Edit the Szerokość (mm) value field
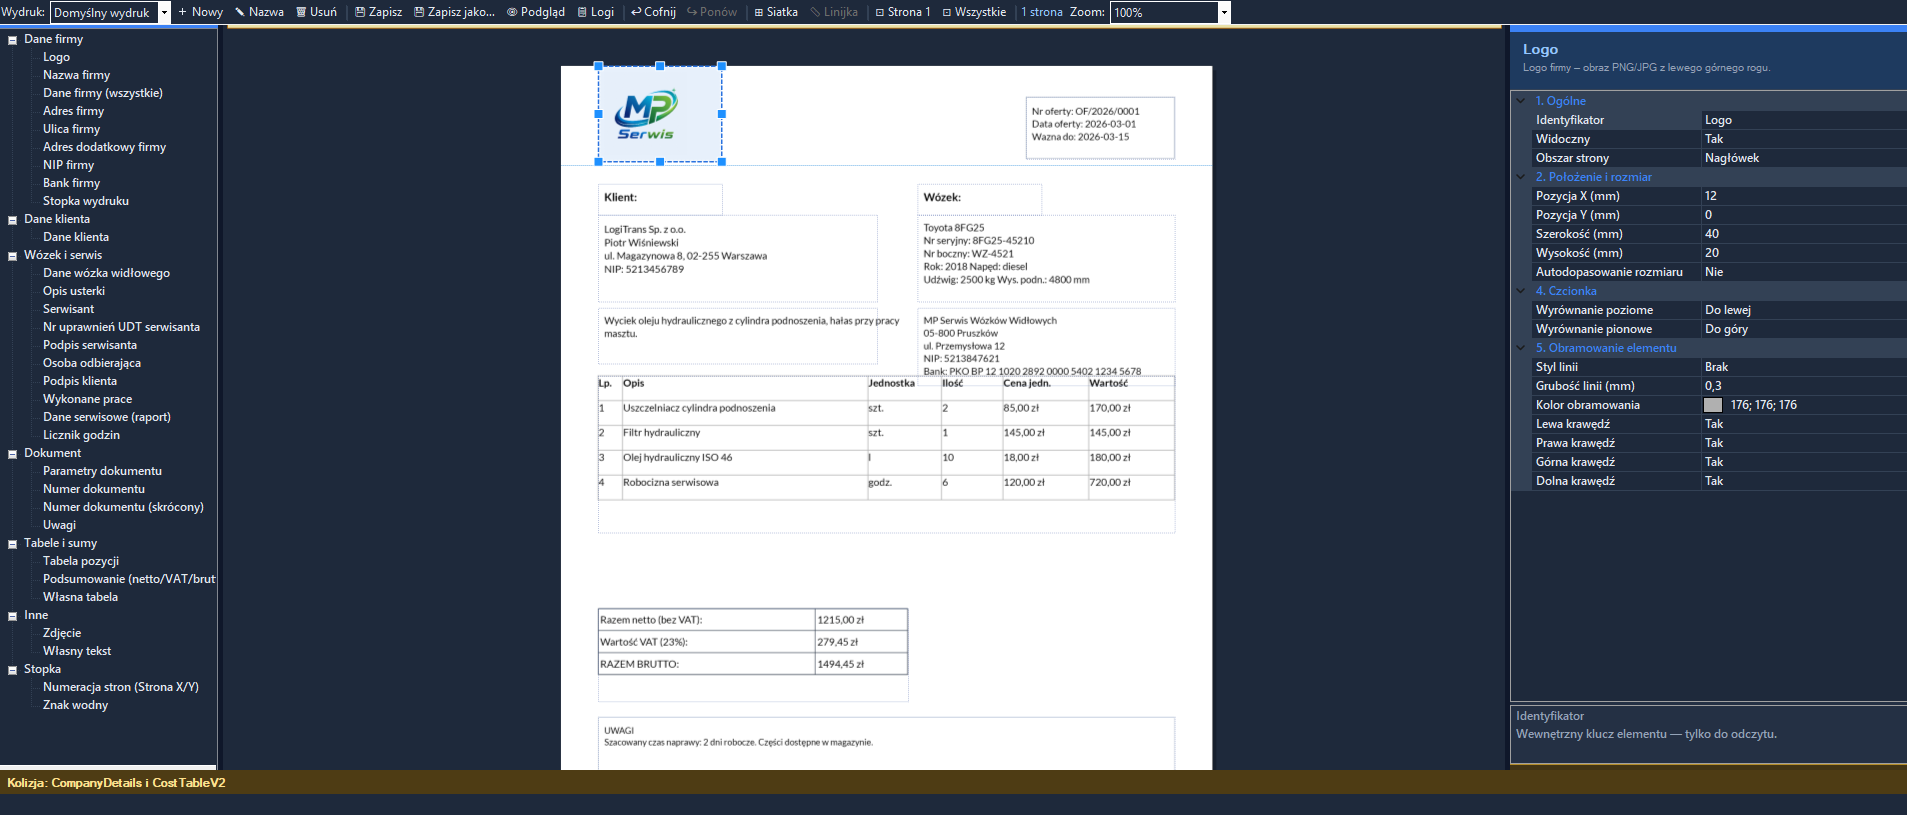 (x=1804, y=234)
